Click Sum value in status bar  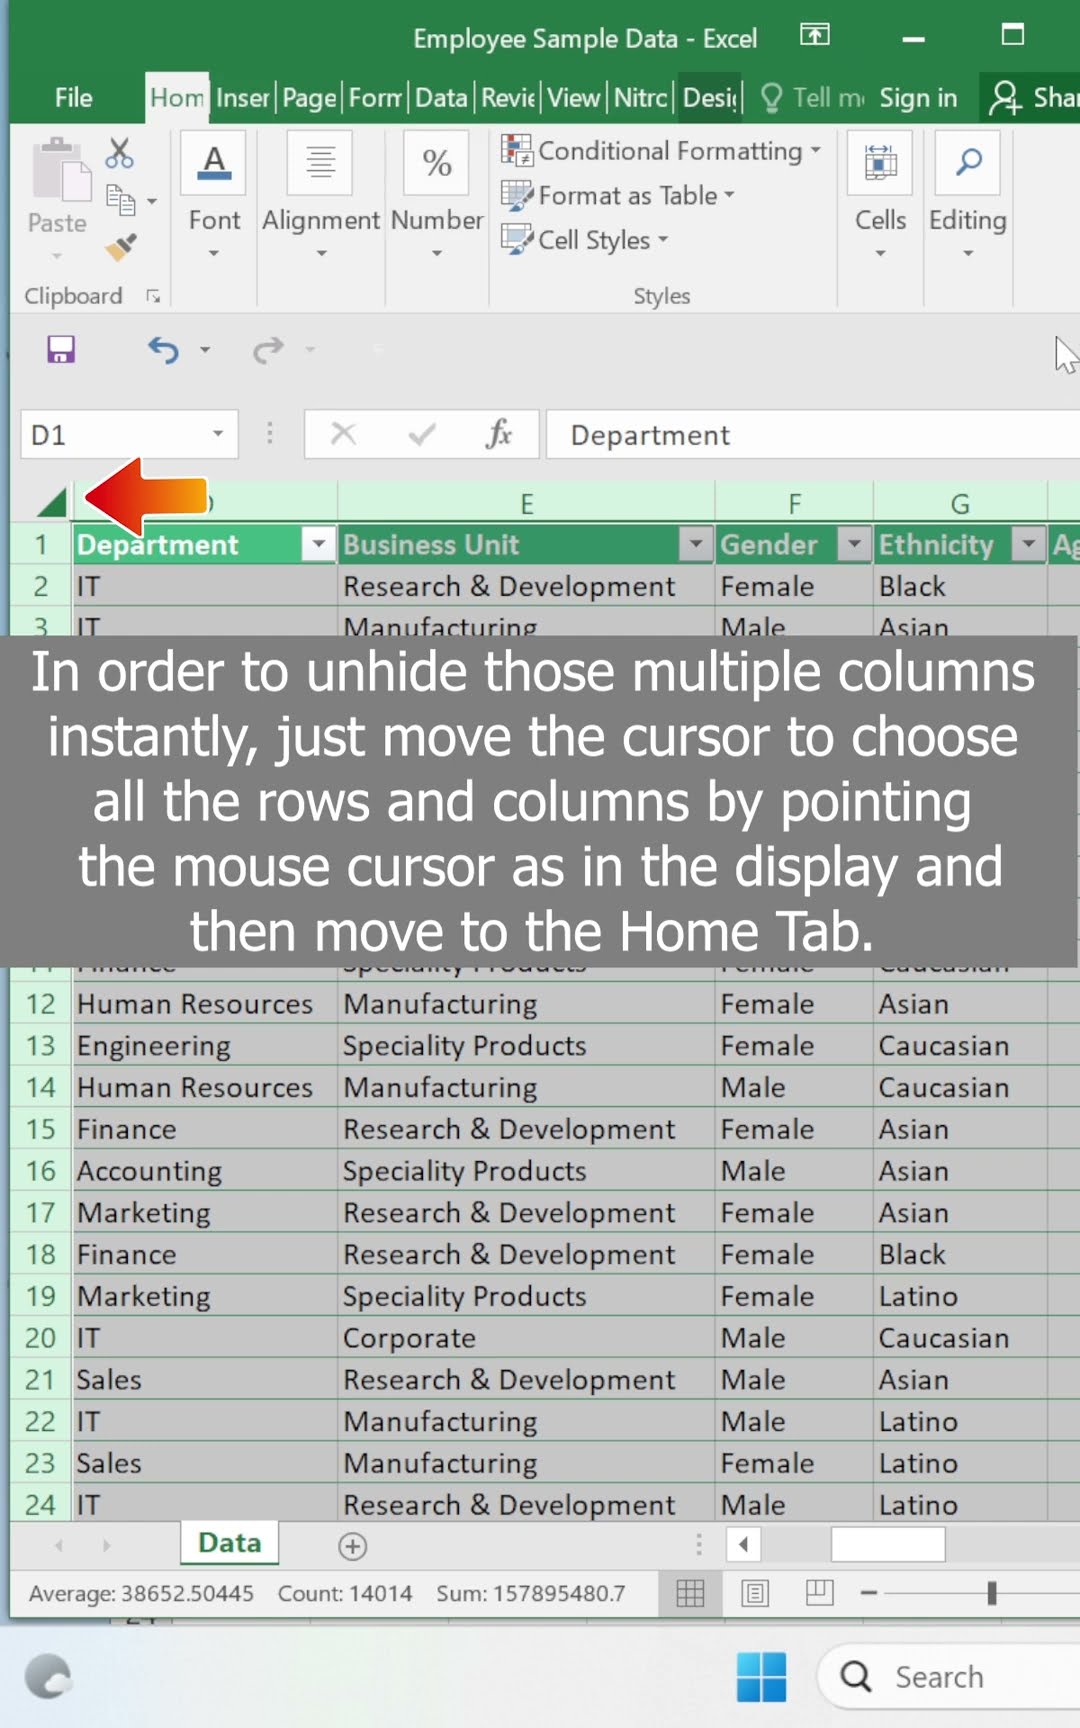[x=530, y=1593]
